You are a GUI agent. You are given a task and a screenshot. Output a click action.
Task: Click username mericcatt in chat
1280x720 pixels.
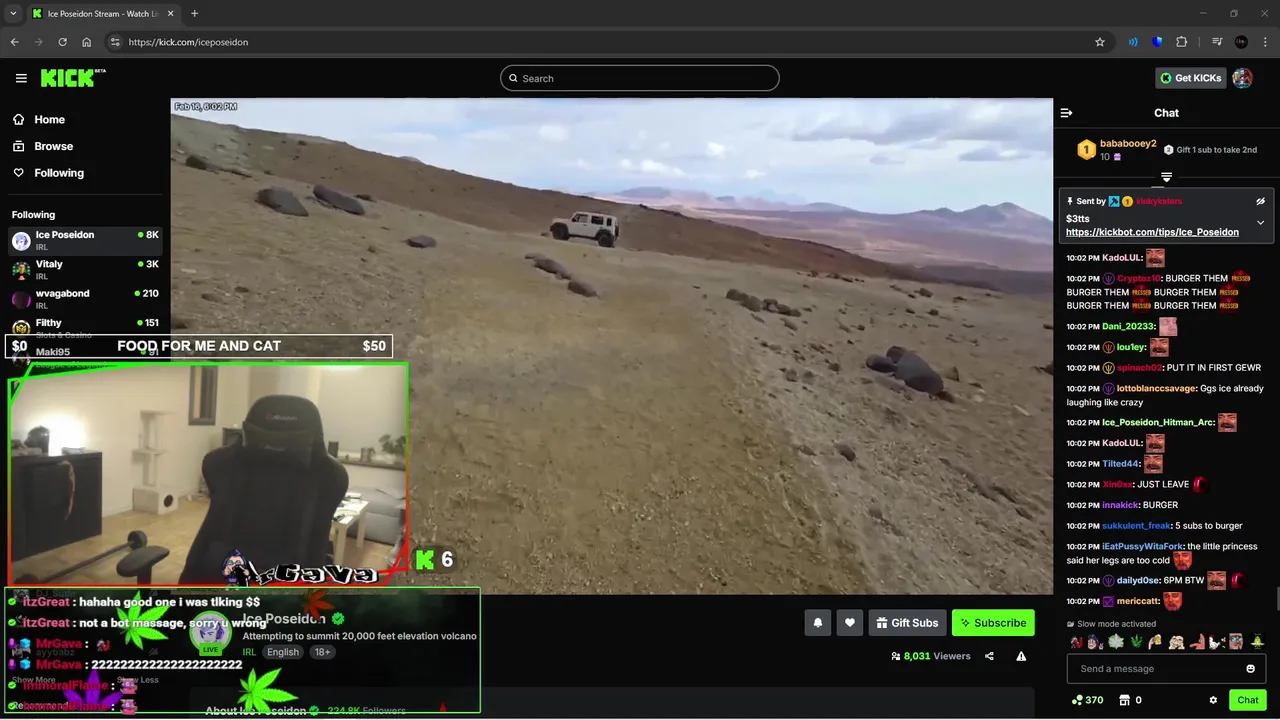tap(1137, 602)
